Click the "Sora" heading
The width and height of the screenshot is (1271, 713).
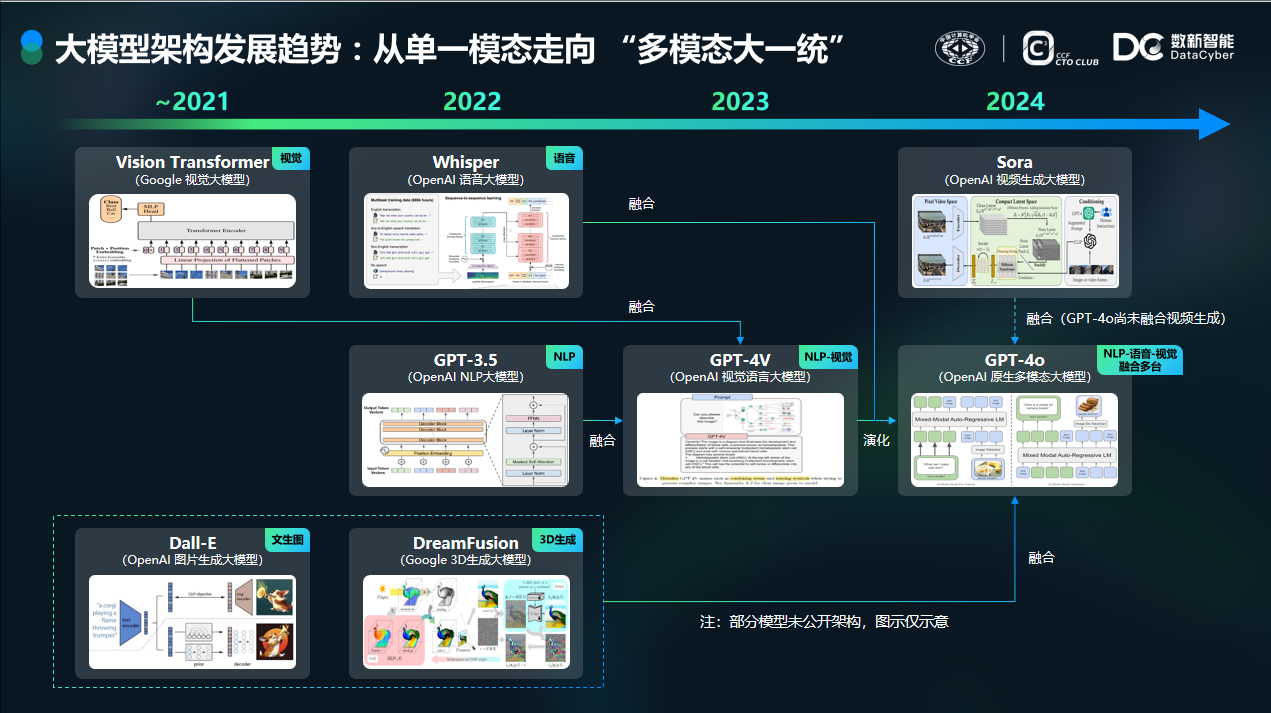point(1015,162)
